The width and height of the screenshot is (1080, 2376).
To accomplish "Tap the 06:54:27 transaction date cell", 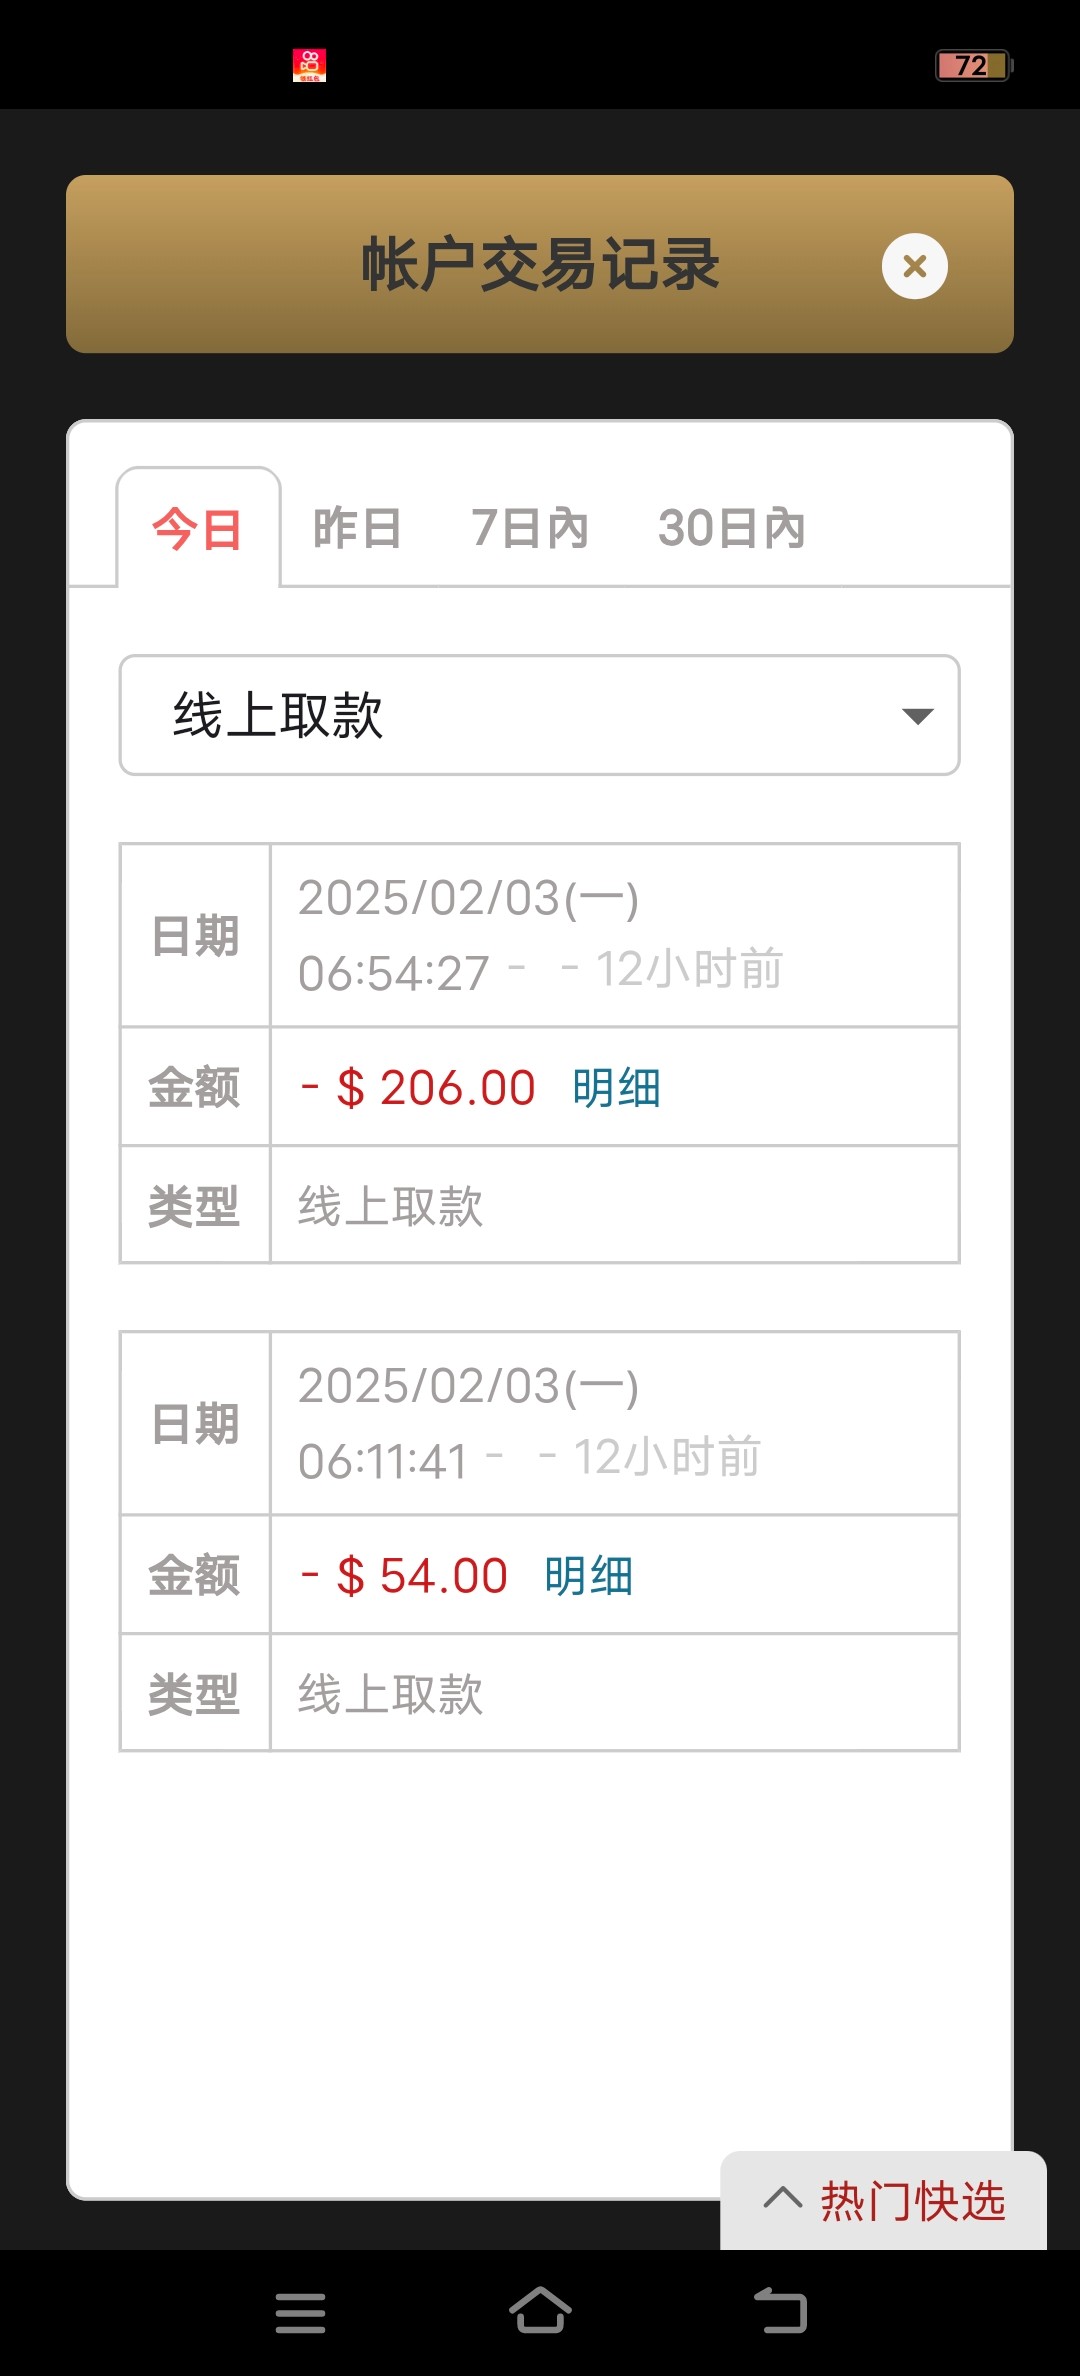I will coord(614,935).
